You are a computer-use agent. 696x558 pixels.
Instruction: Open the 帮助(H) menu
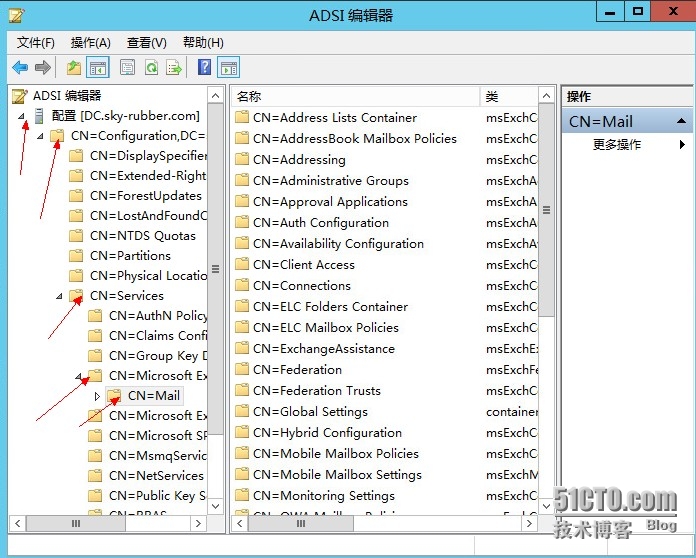203,43
